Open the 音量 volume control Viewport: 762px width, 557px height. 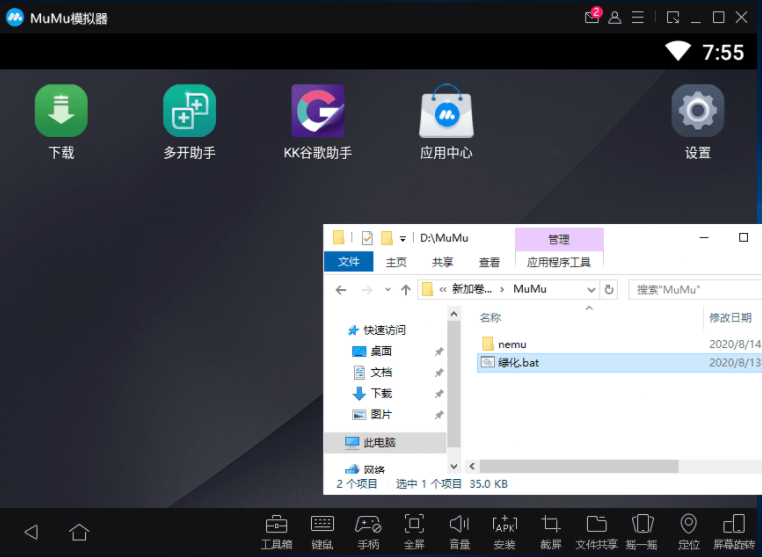460,532
